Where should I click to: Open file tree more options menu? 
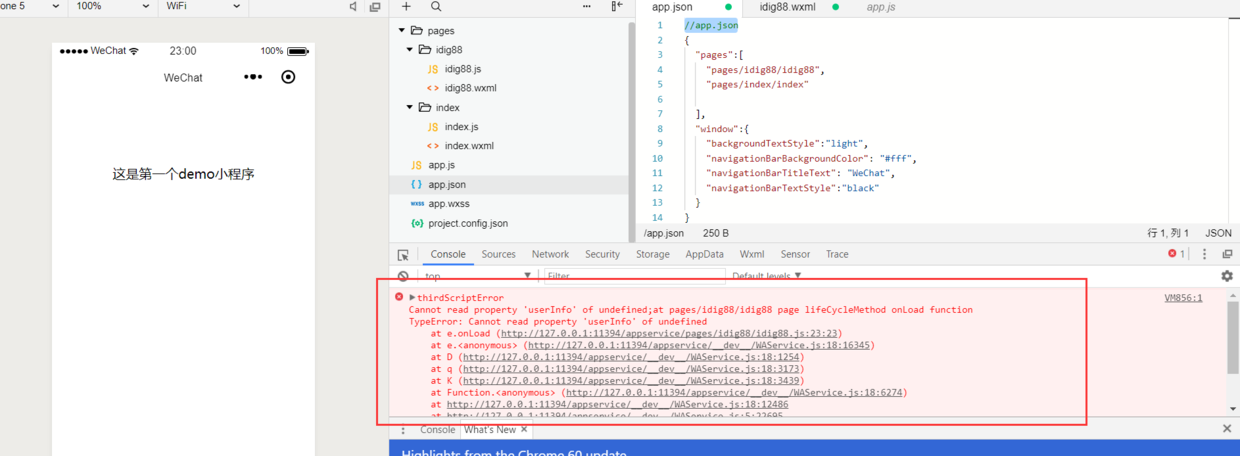[x=587, y=6]
